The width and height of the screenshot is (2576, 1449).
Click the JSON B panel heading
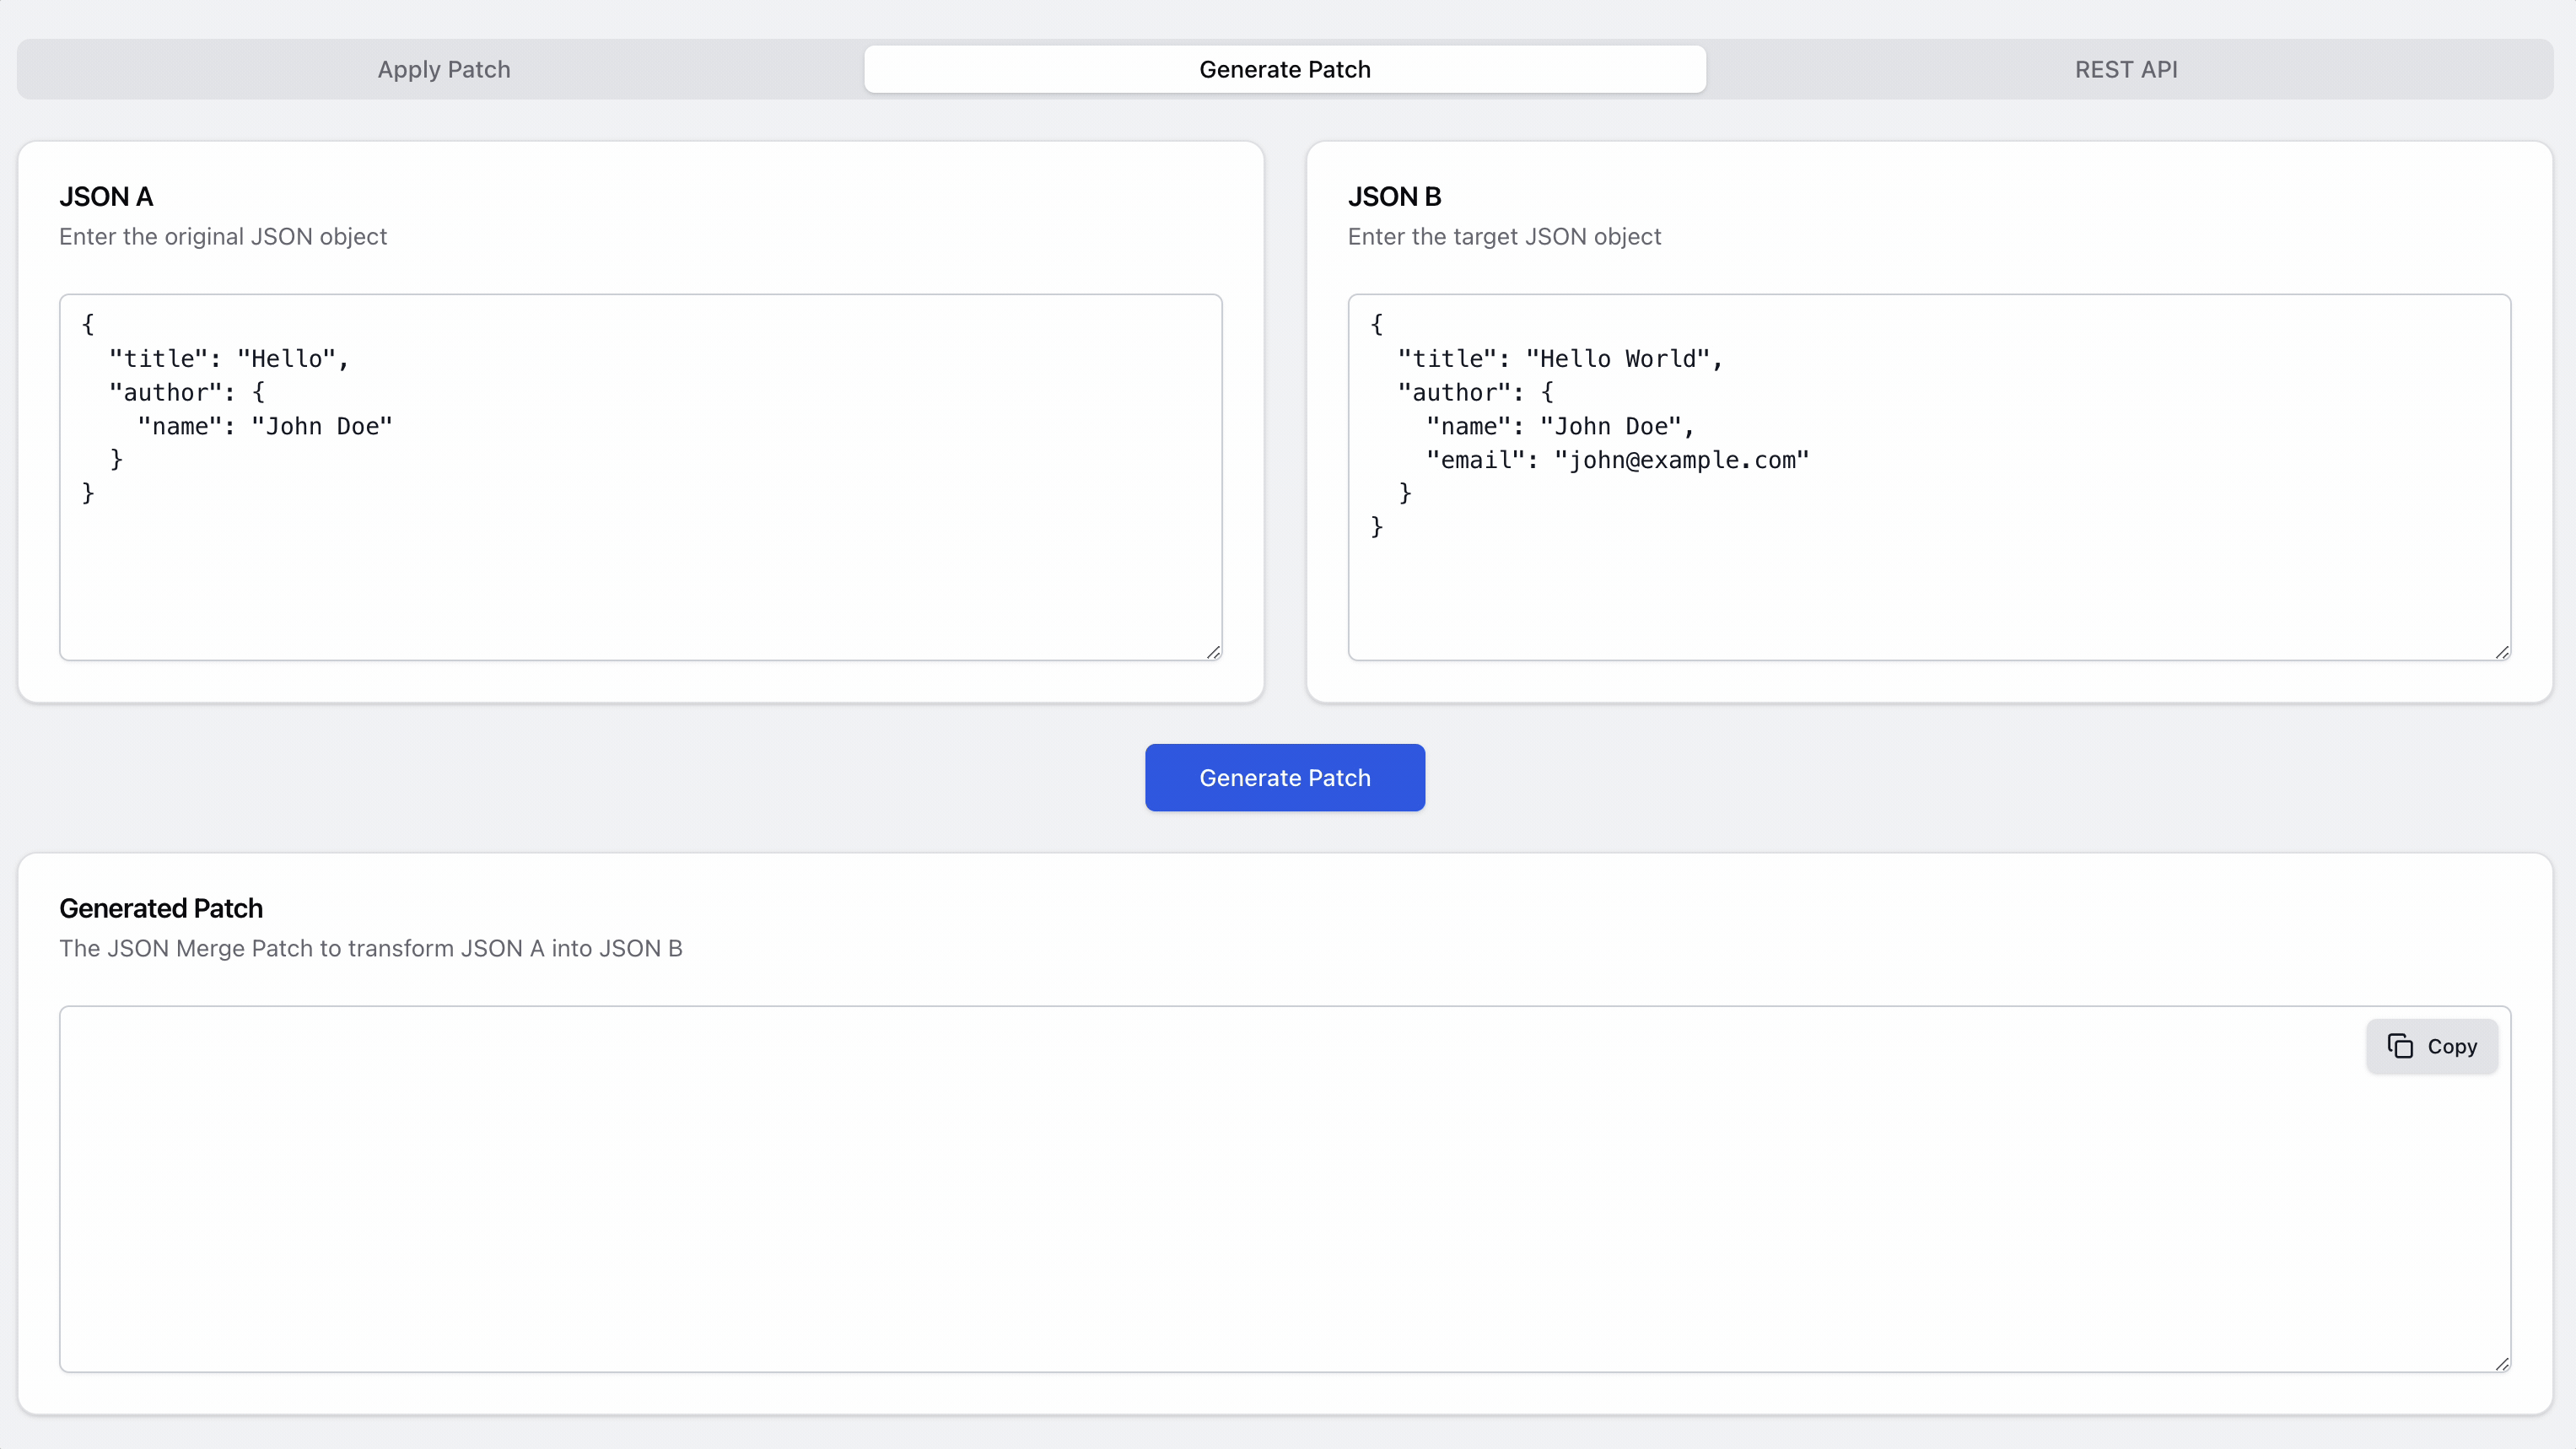(1394, 196)
